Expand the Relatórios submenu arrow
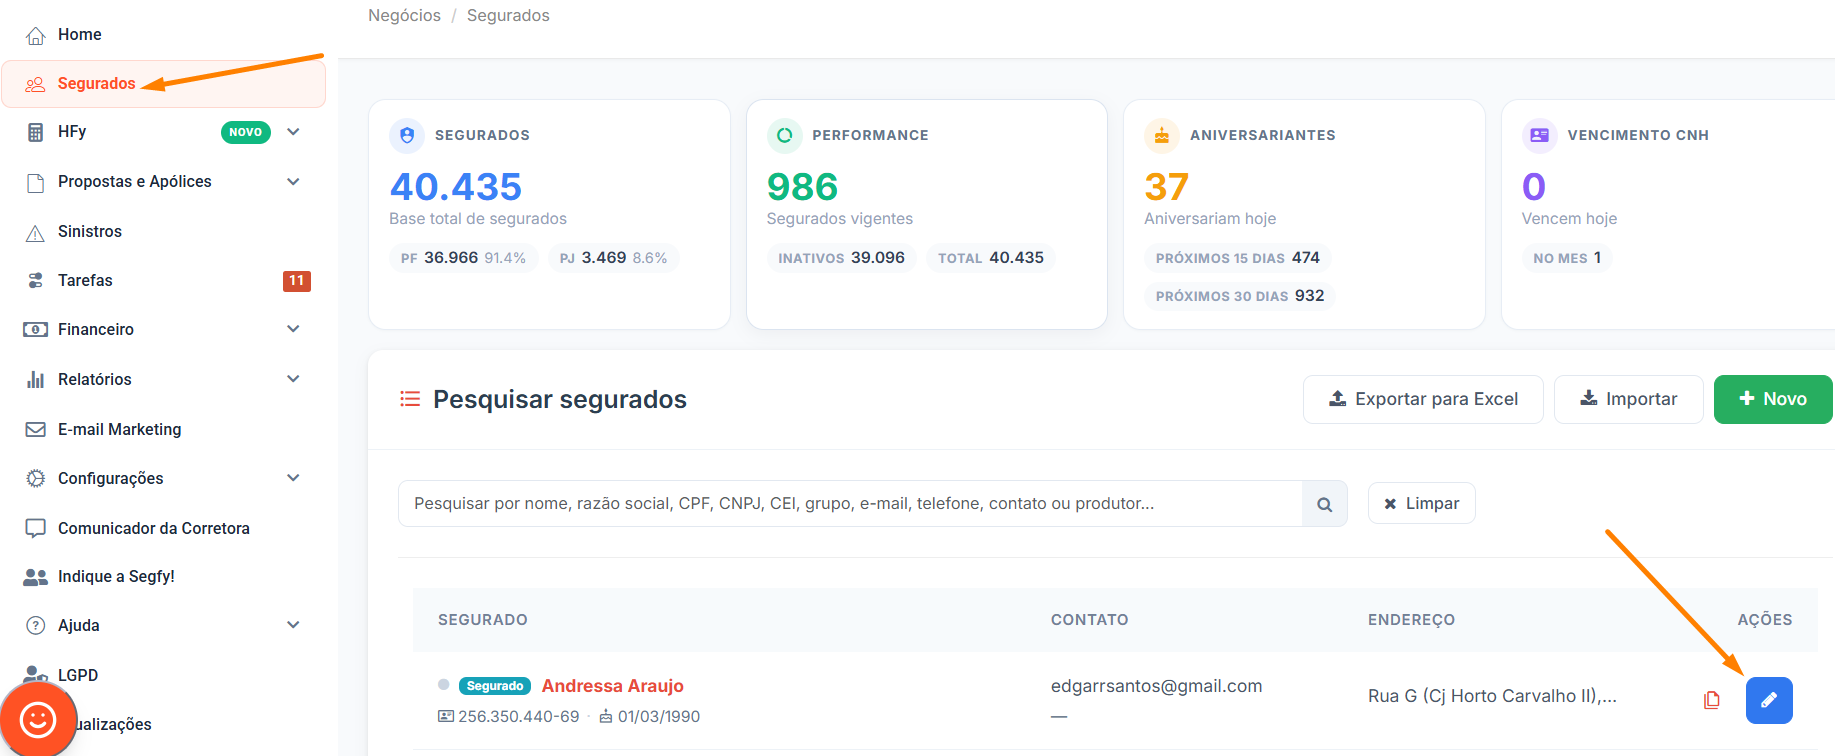Image resolution: width=1835 pixels, height=756 pixels. point(293,379)
